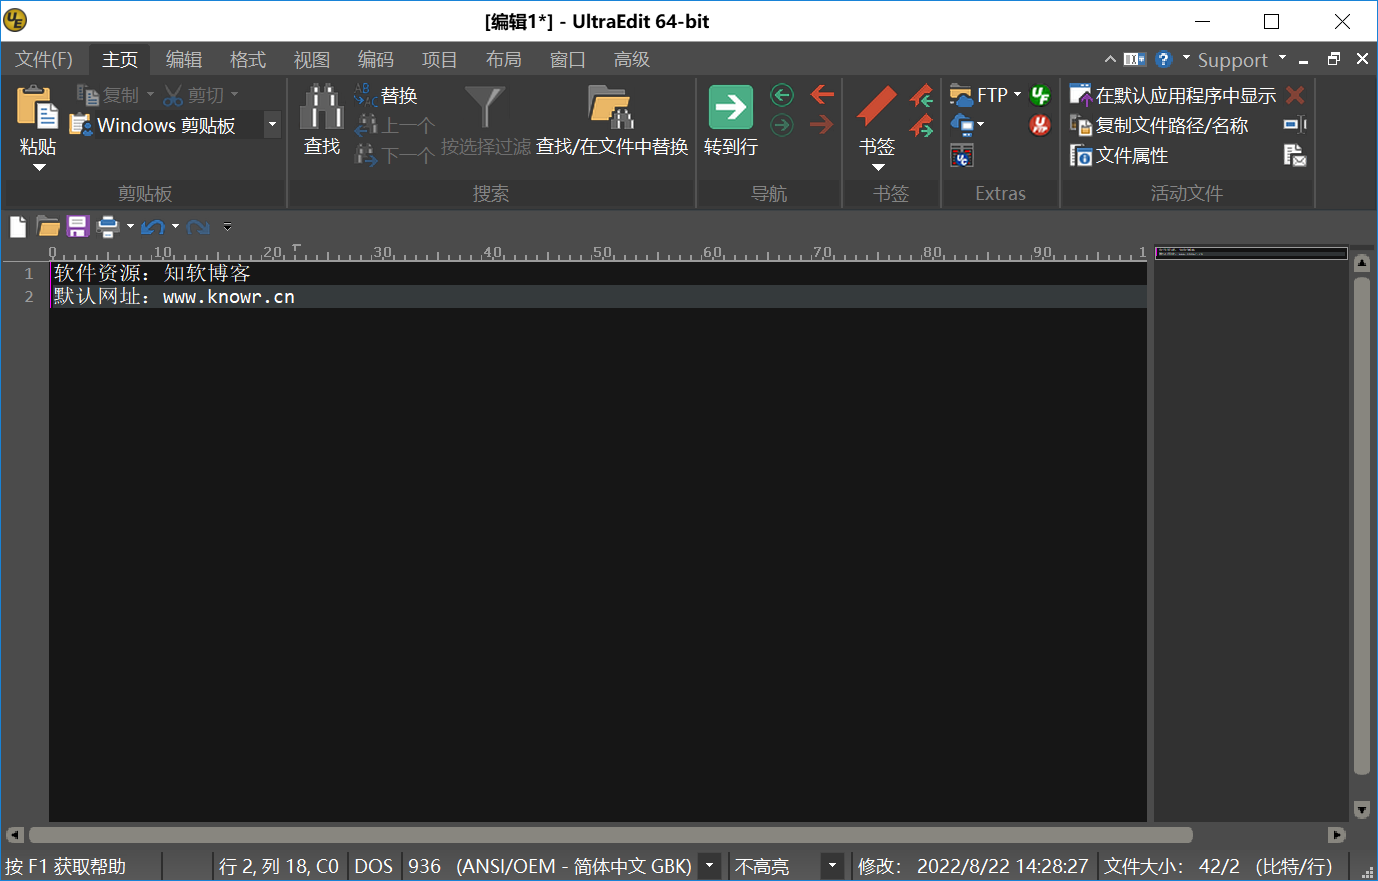This screenshot has width=1378, height=881.
Task: Expand the FTP dropdown arrow
Action: click(1017, 95)
